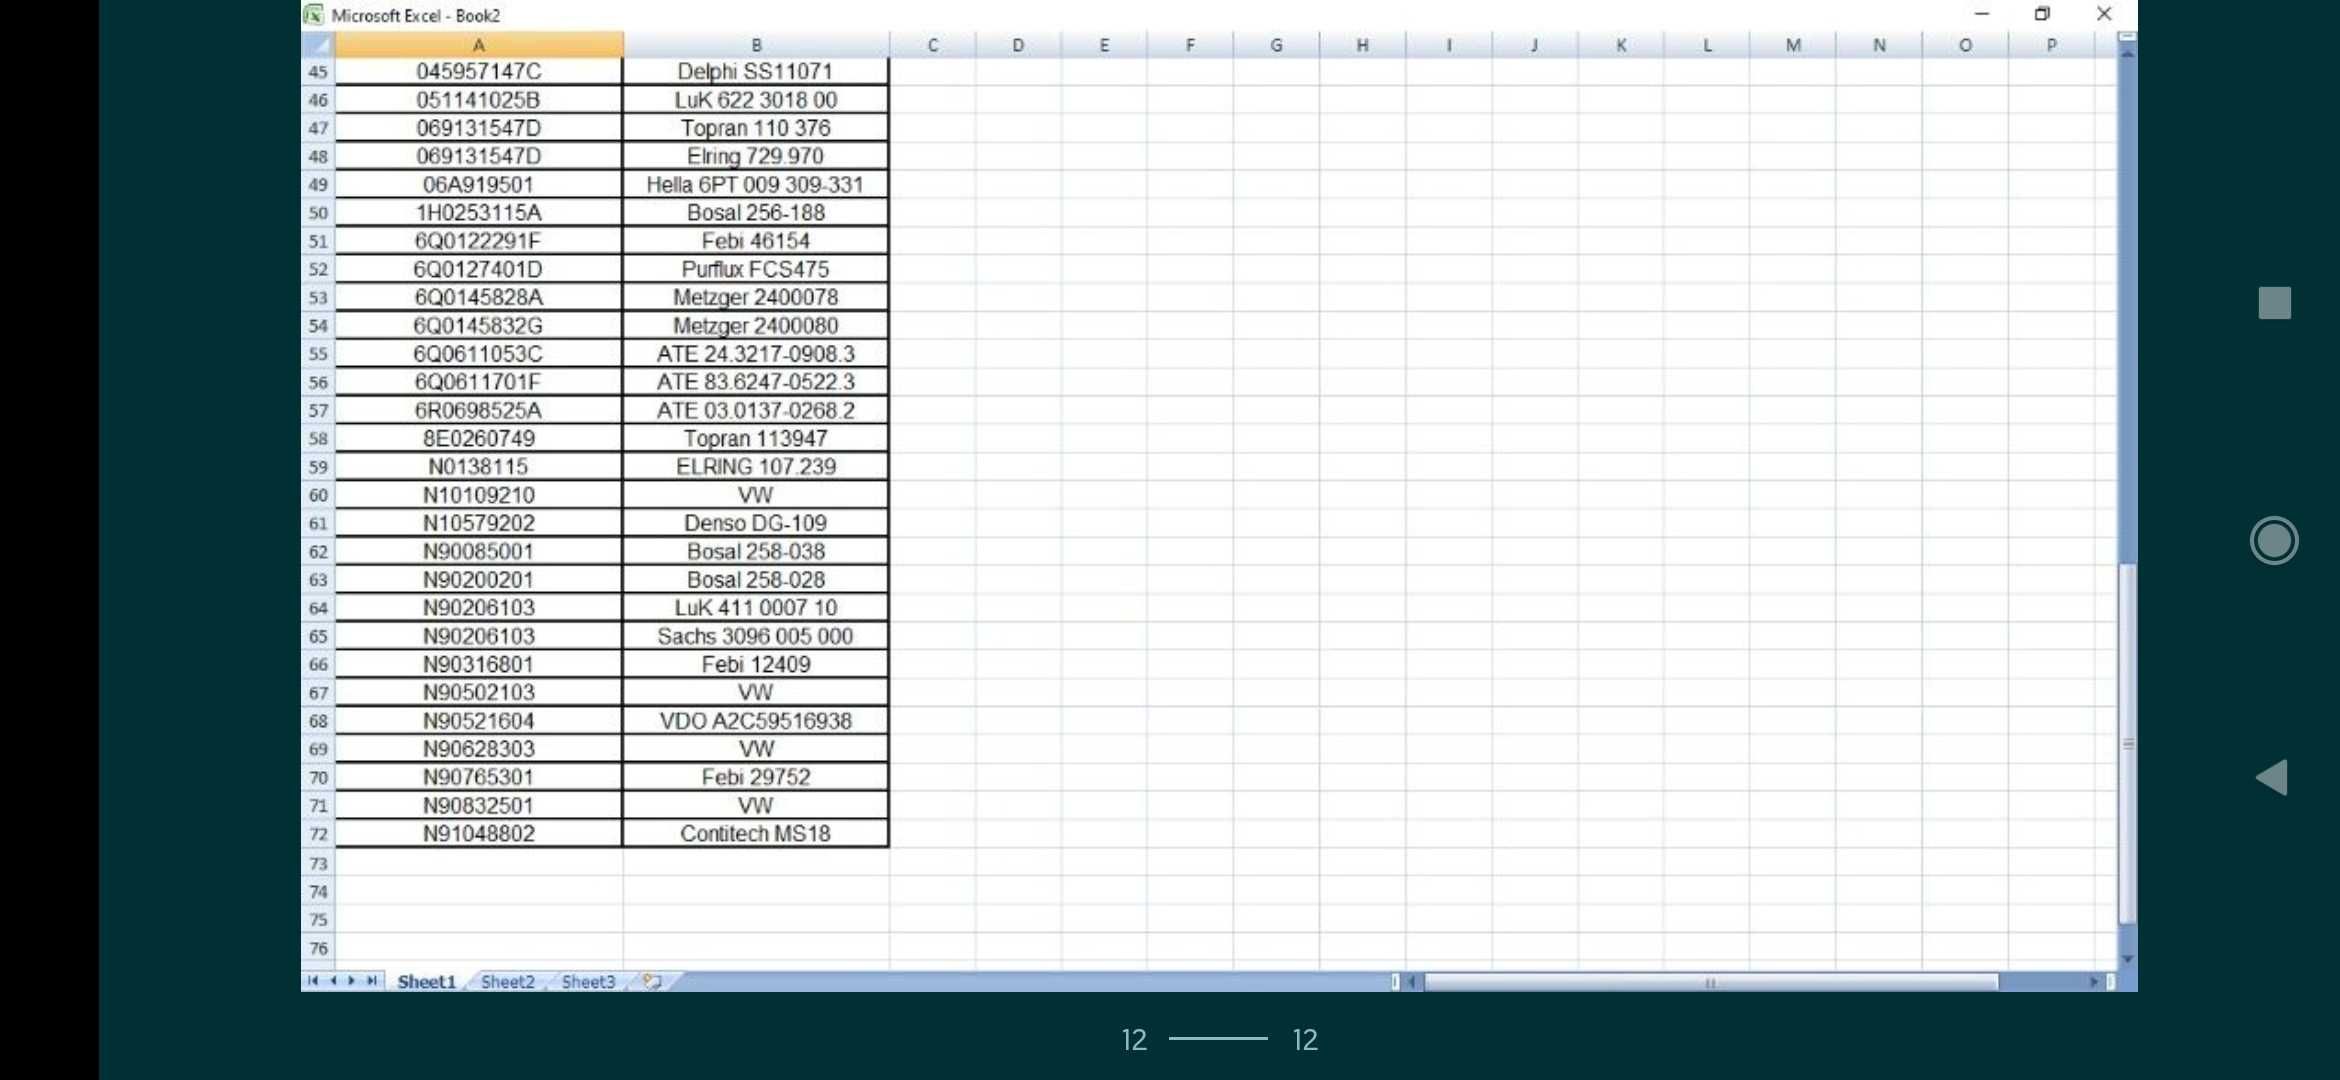Screen dimensions: 2340x1080
Task: Select cell containing 045957147C
Action: (479, 72)
